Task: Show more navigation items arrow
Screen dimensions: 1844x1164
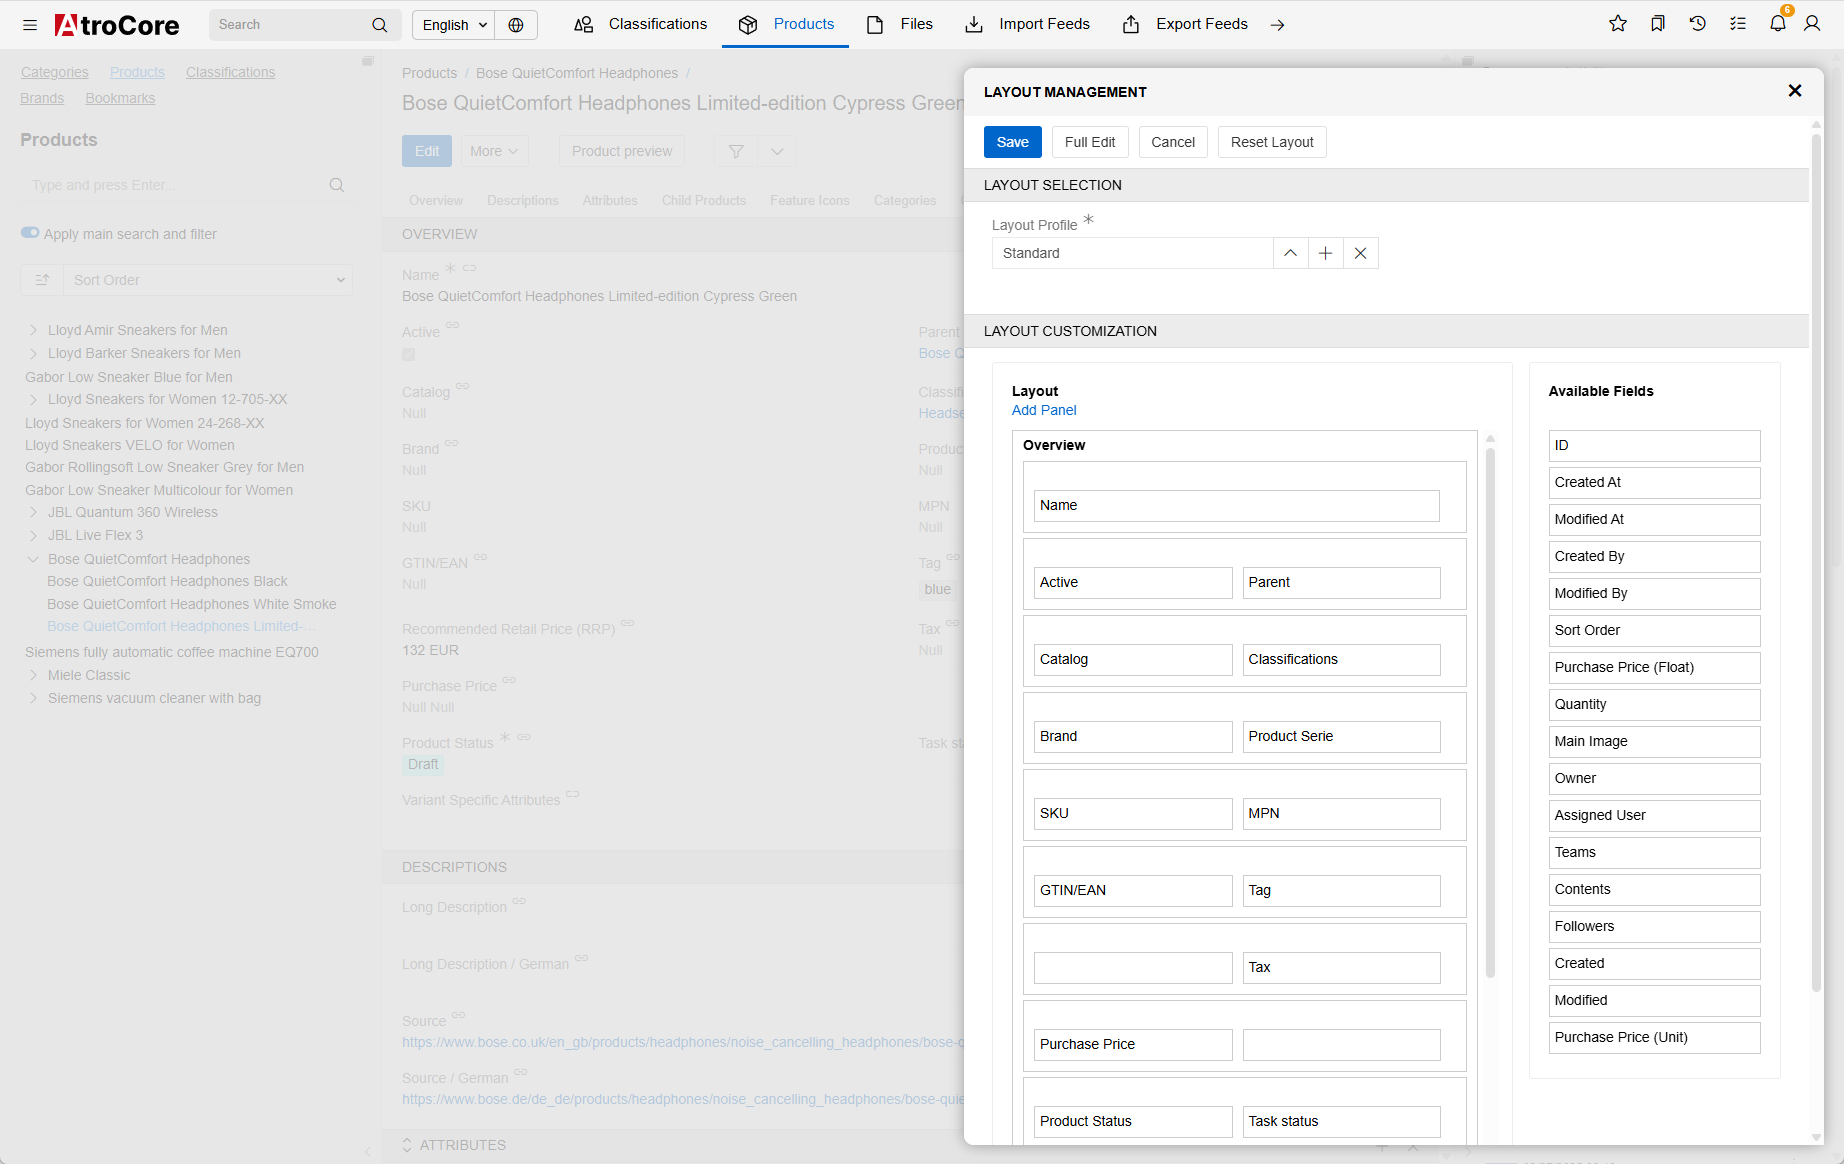Action: 1278,25
